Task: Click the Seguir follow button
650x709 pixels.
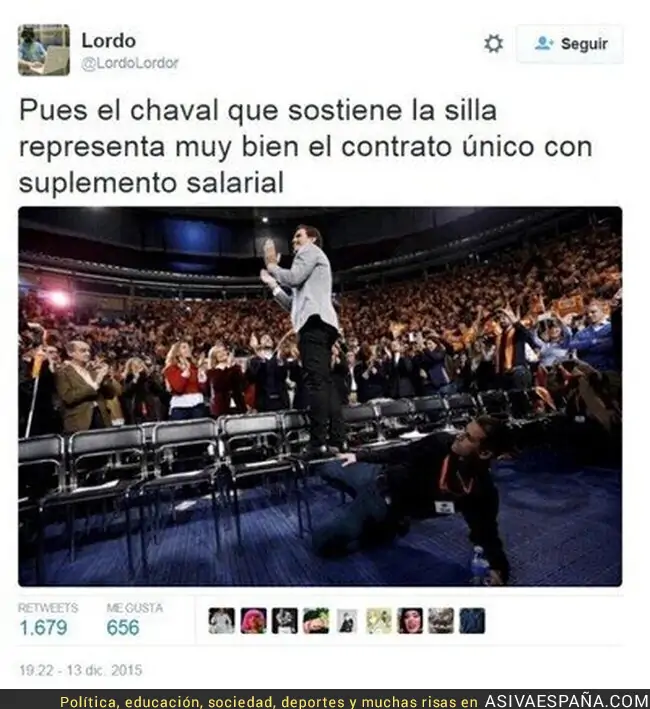Action: (570, 44)
